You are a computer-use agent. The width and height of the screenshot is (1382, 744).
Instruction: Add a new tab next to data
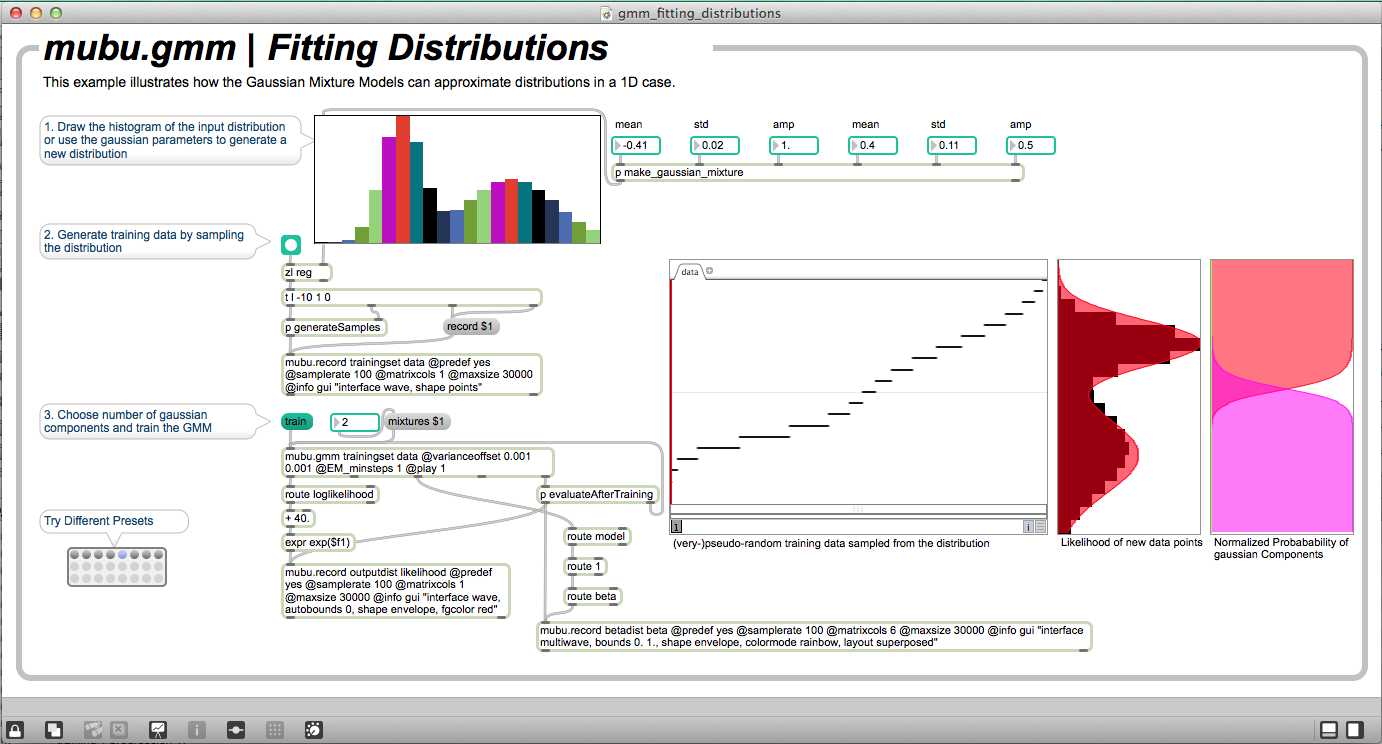coord(710,271)
